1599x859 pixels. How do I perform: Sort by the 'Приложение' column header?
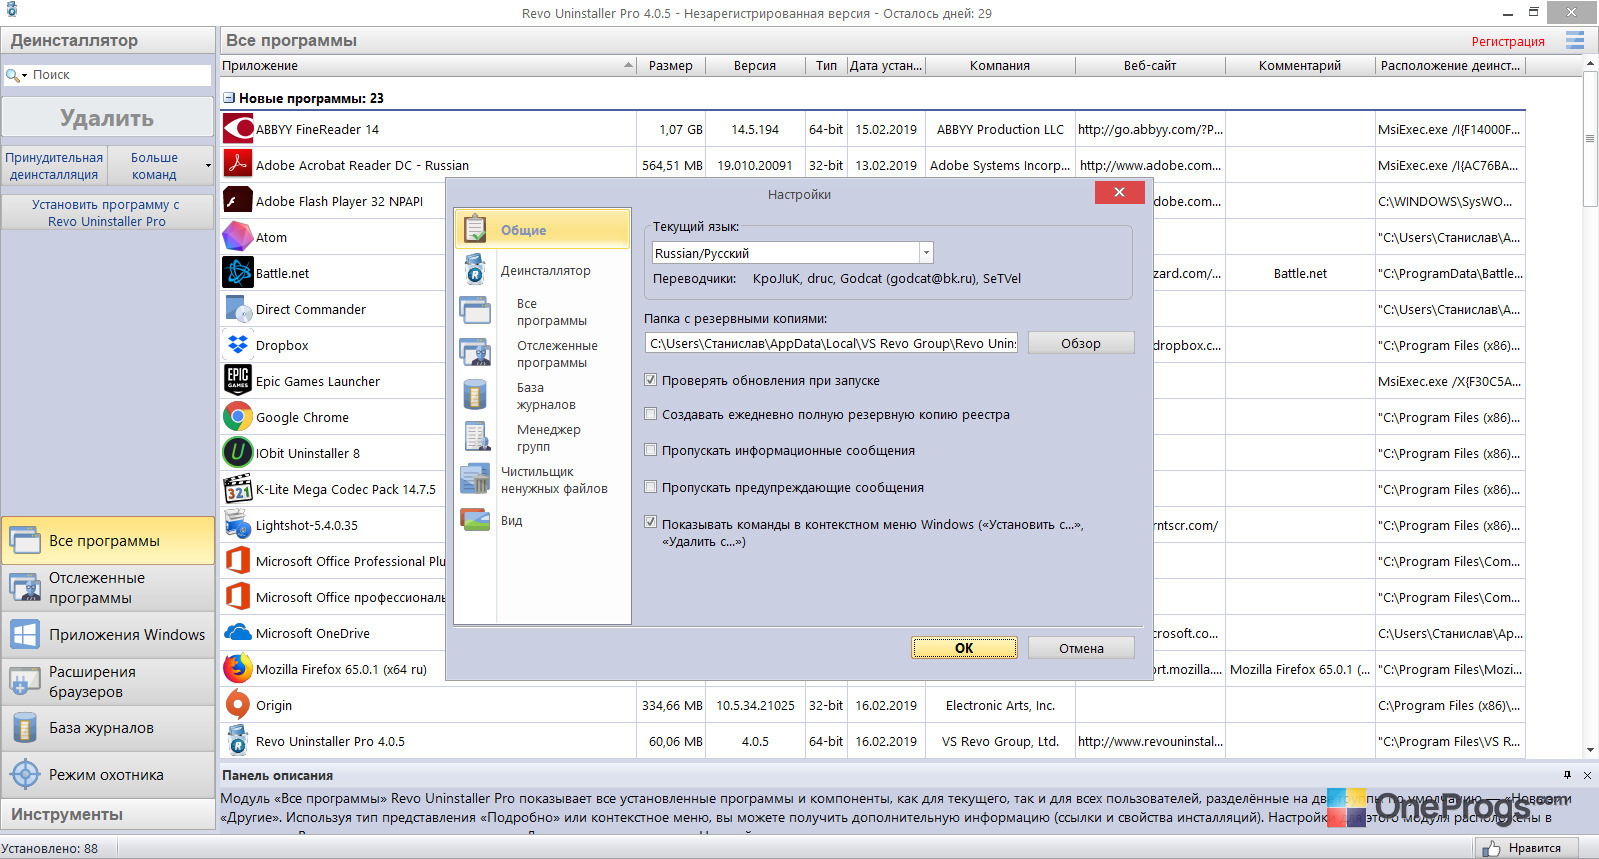click(x=428, y=66)
